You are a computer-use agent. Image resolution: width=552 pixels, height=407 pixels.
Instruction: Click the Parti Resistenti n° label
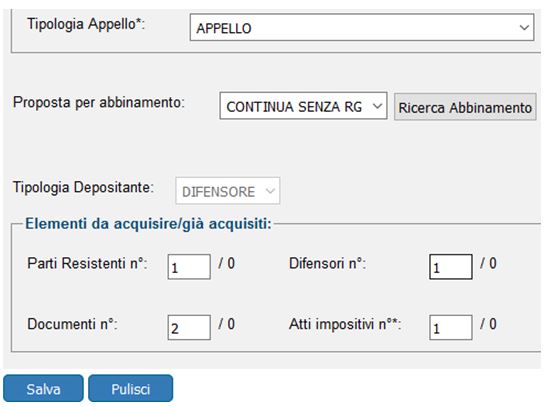coord(87,263)
